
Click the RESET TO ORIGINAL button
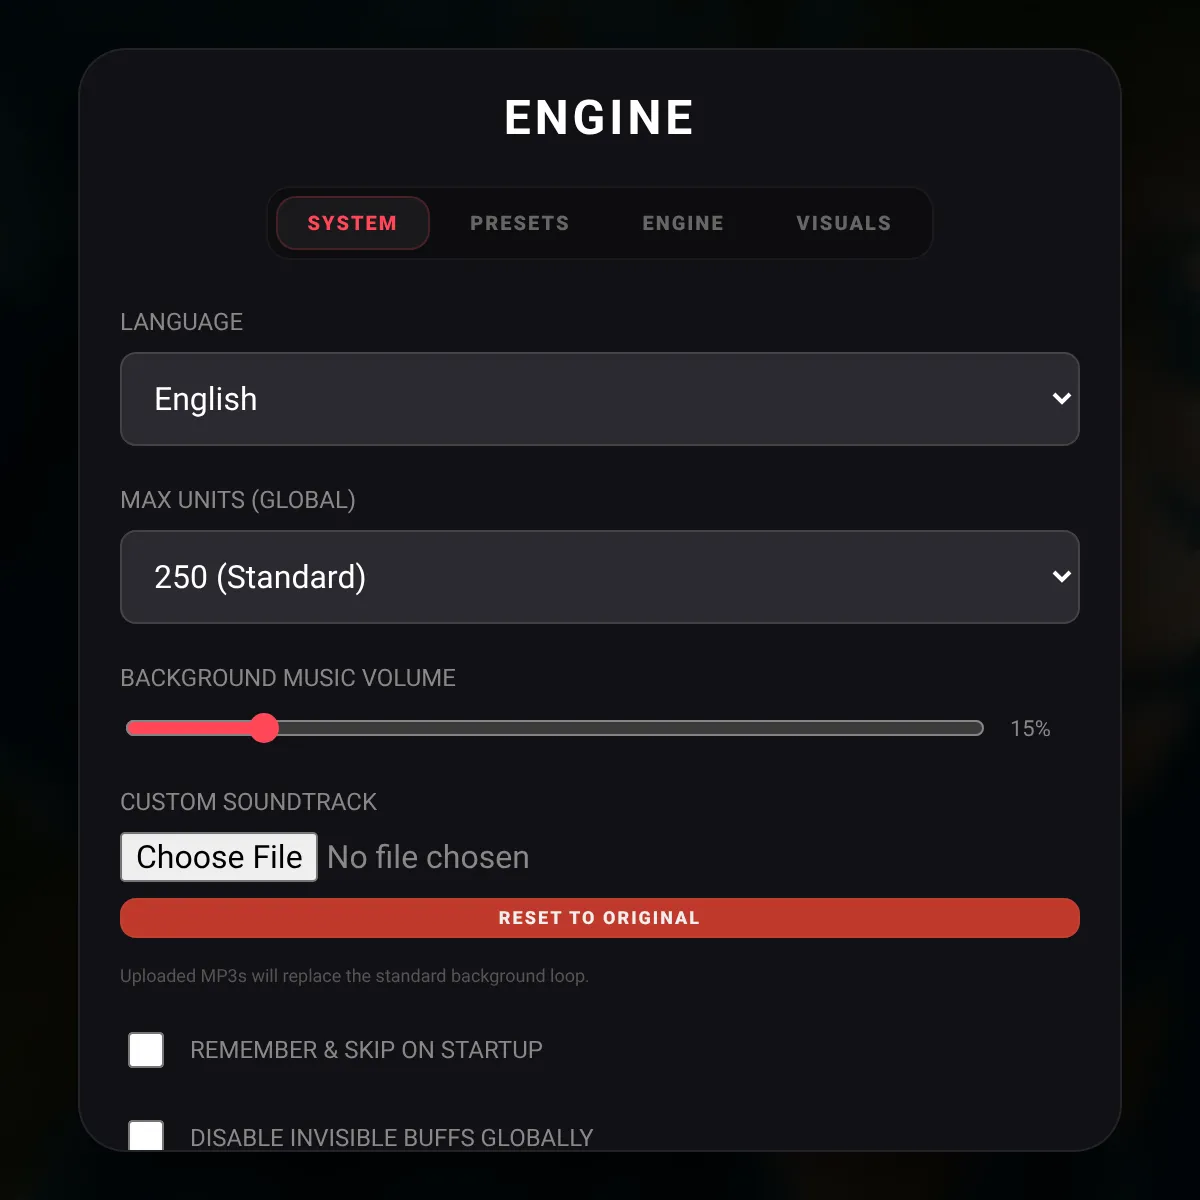click(600, 918)
